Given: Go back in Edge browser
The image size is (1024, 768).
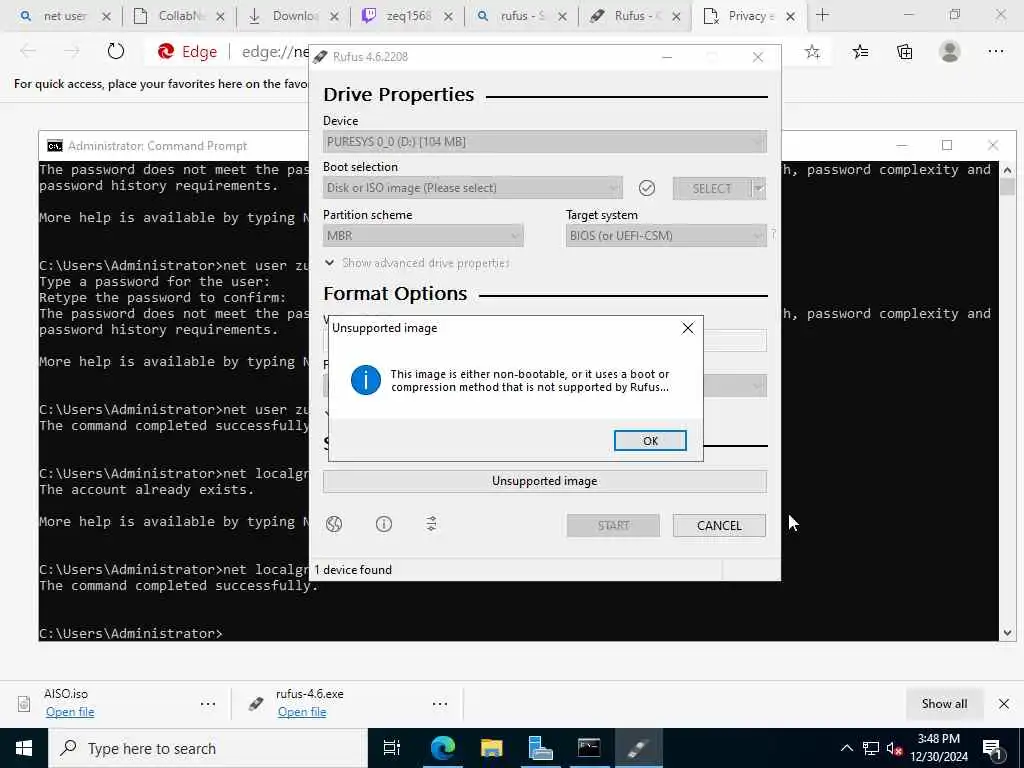Looking at the screenshot, I should click(x=28, y=52).
